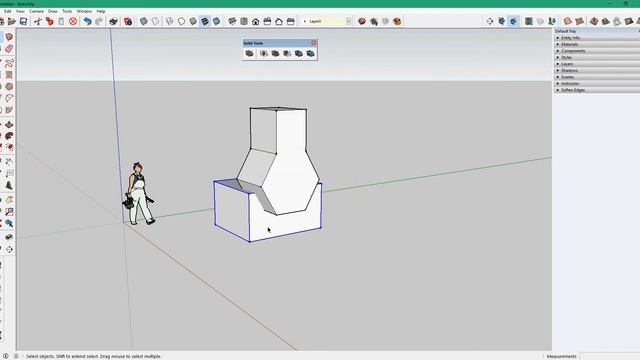Open 3D Warehouse Get Models icon
This screenshot has width=640, height=360.
(362, 21)
